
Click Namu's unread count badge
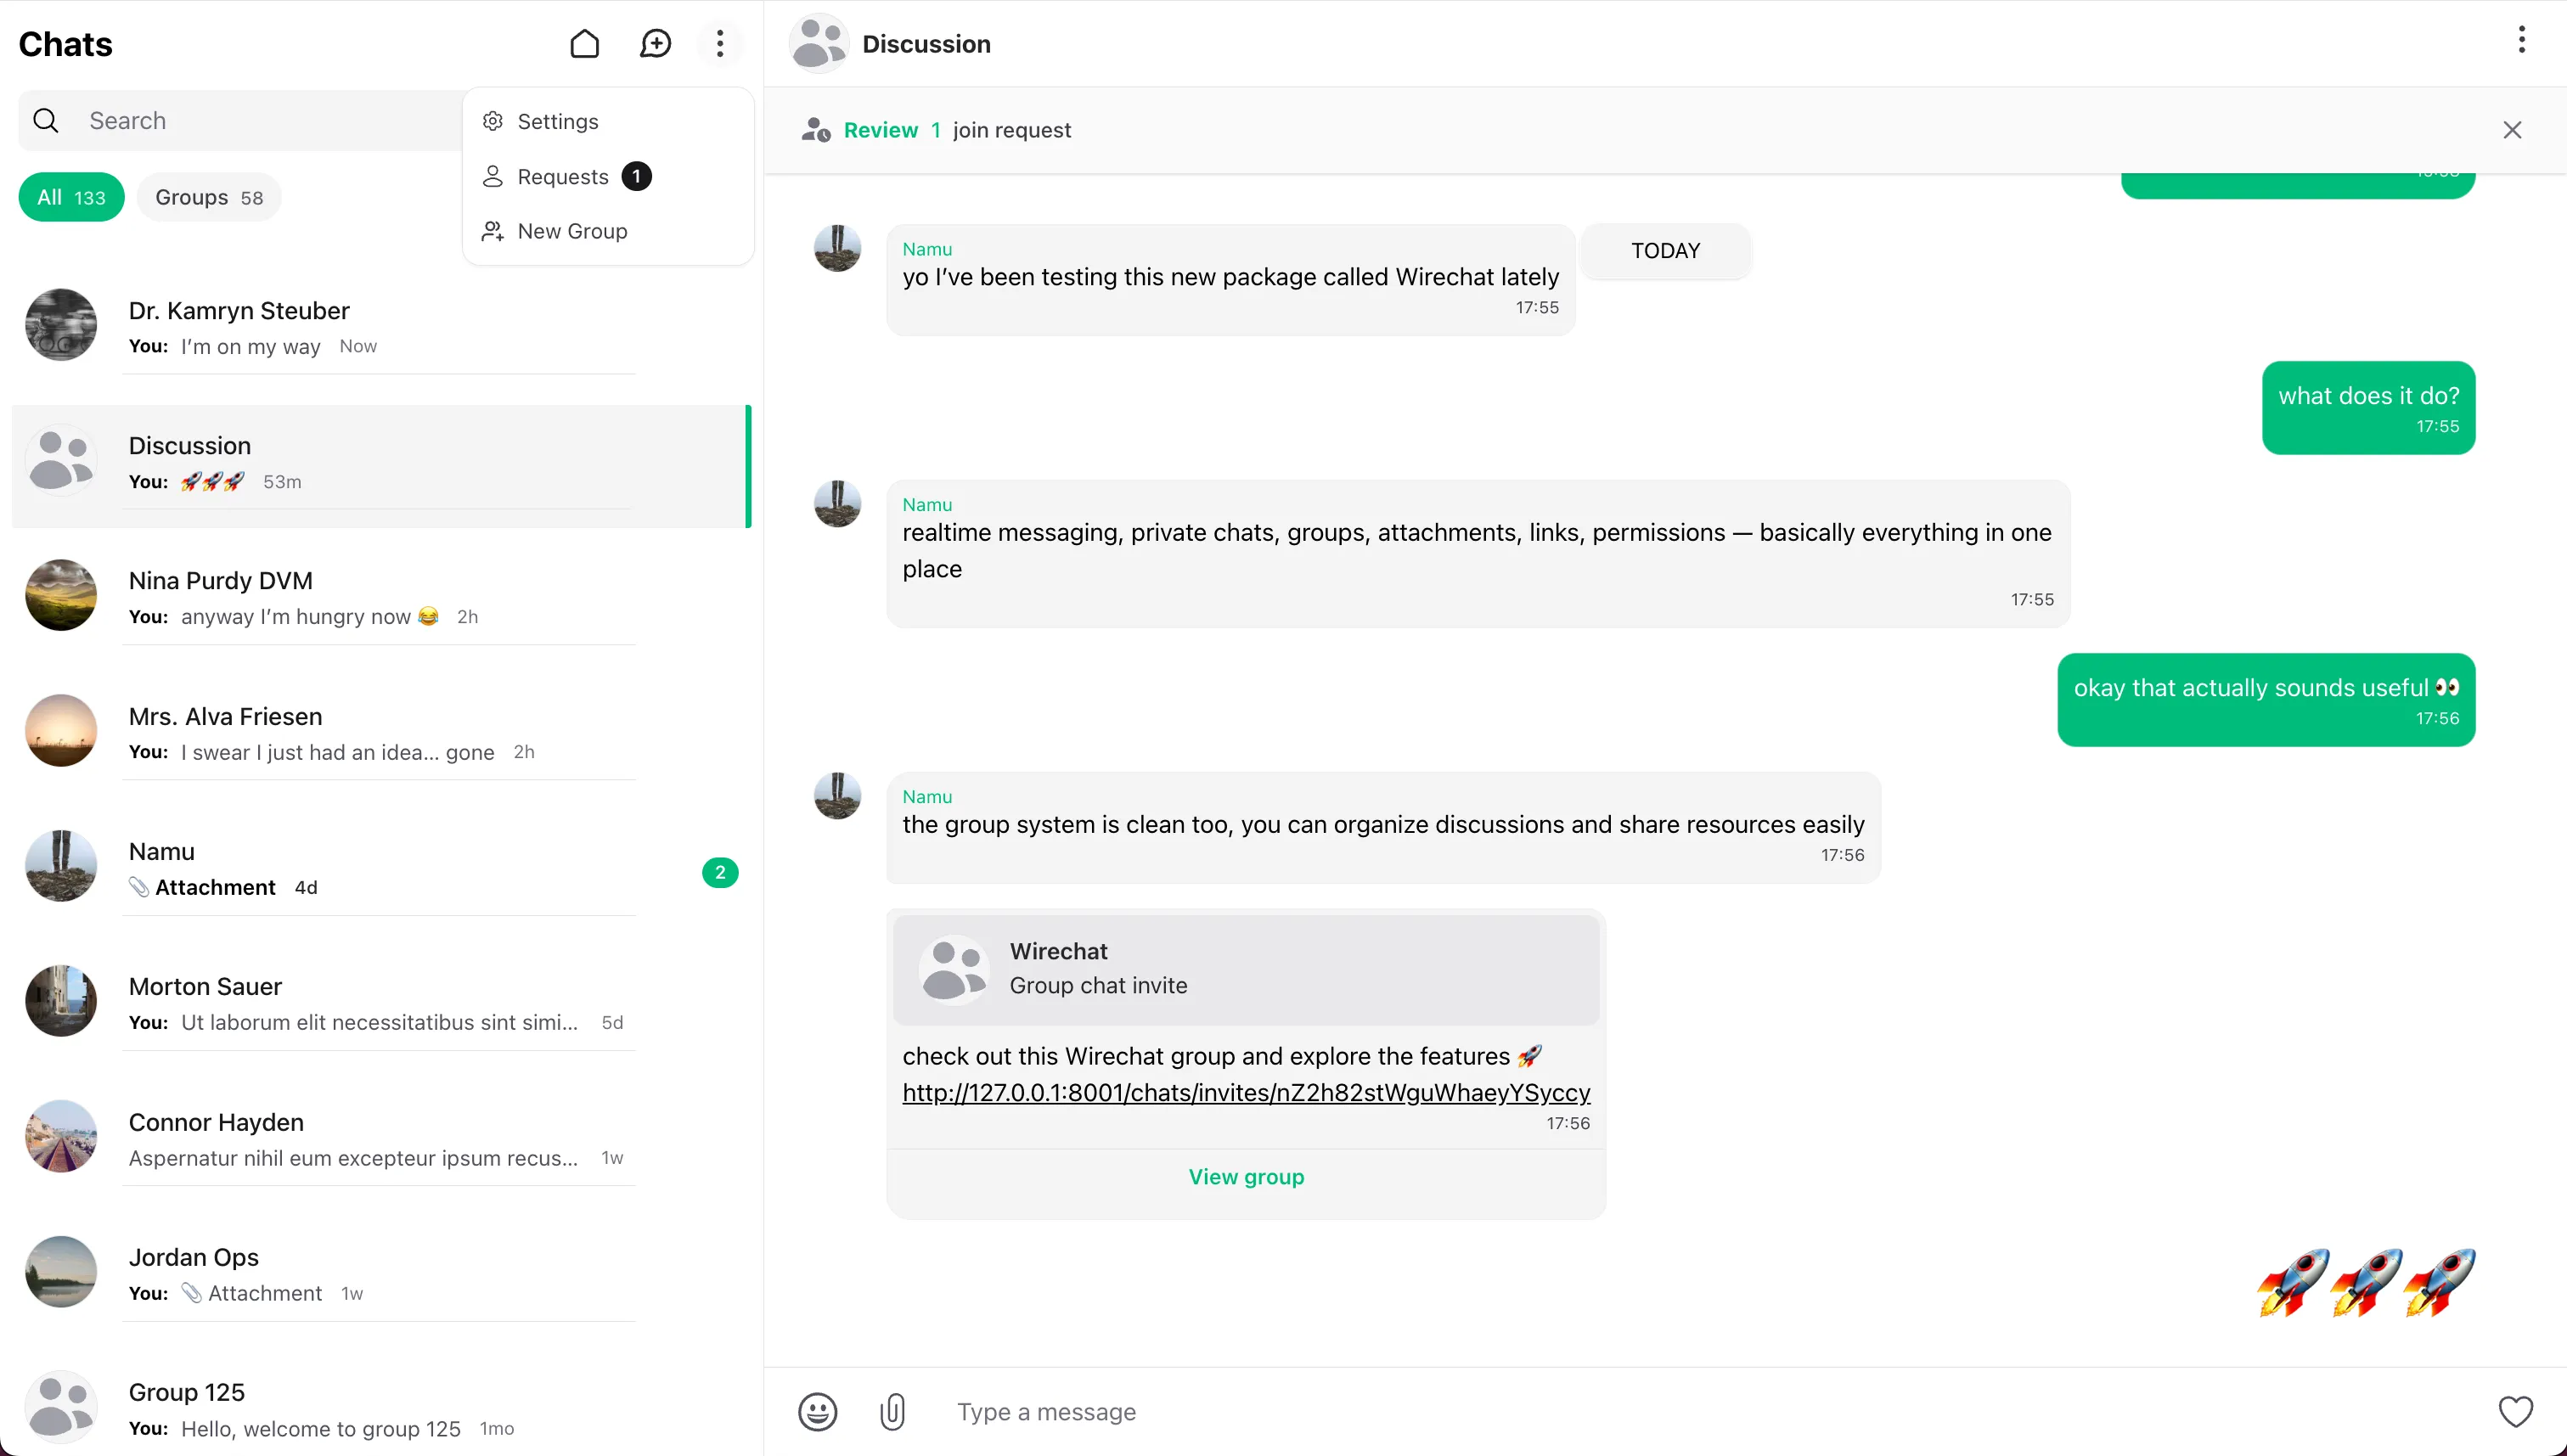(x=720, y=872)
